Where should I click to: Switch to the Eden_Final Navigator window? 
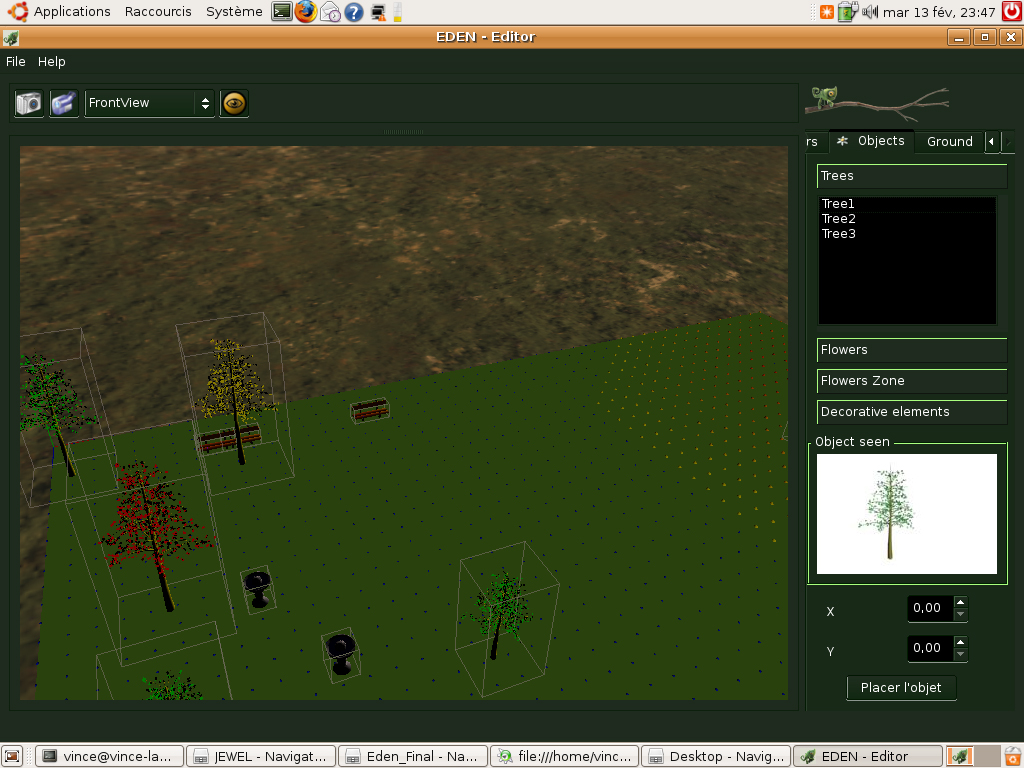pyautogui.click(x=413, y=756)
